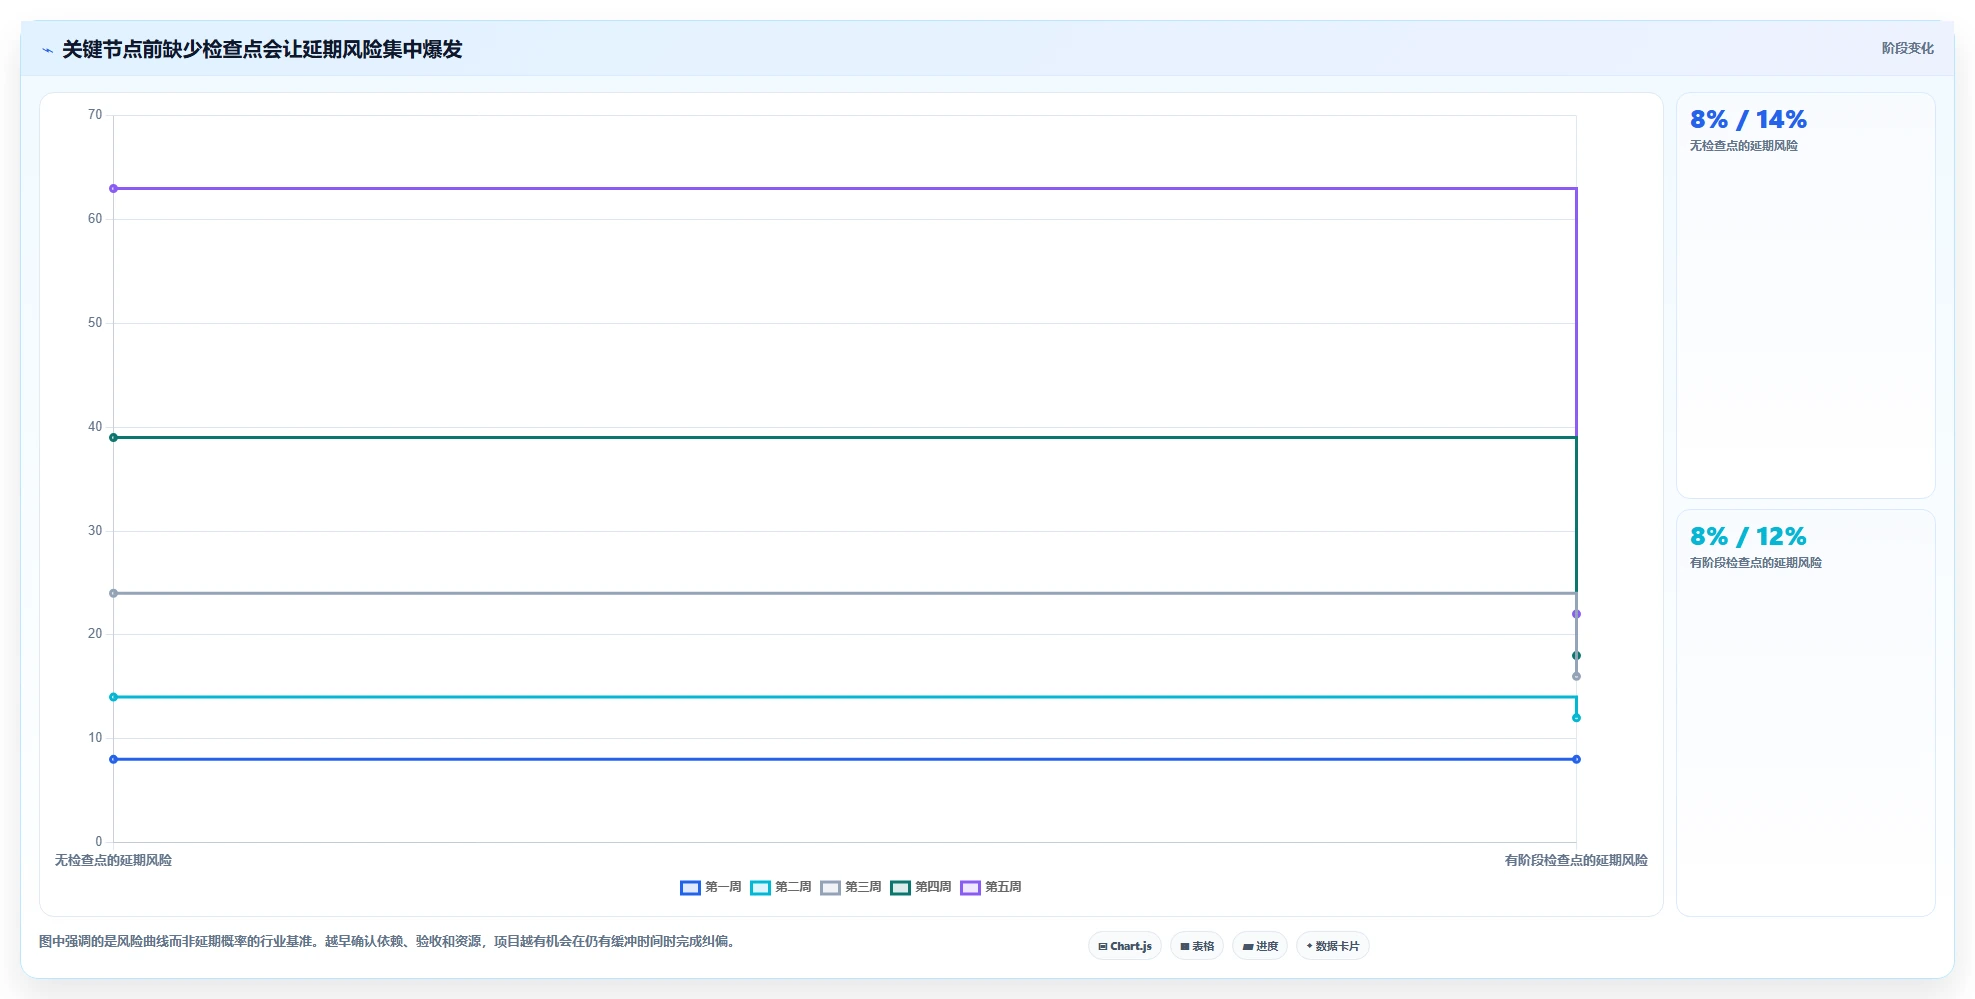Click the dark green data point at 39
1975x999 pixels.
(113, 437)
